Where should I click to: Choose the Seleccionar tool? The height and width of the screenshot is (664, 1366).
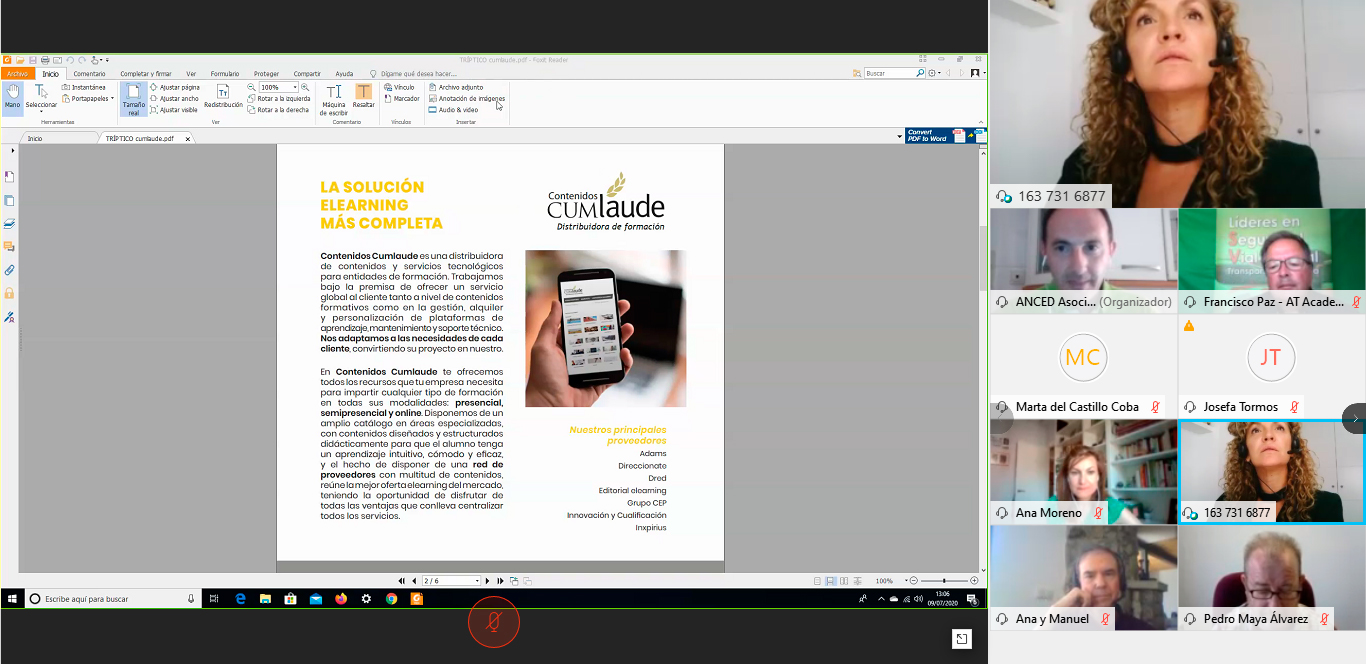click(41, 98)
